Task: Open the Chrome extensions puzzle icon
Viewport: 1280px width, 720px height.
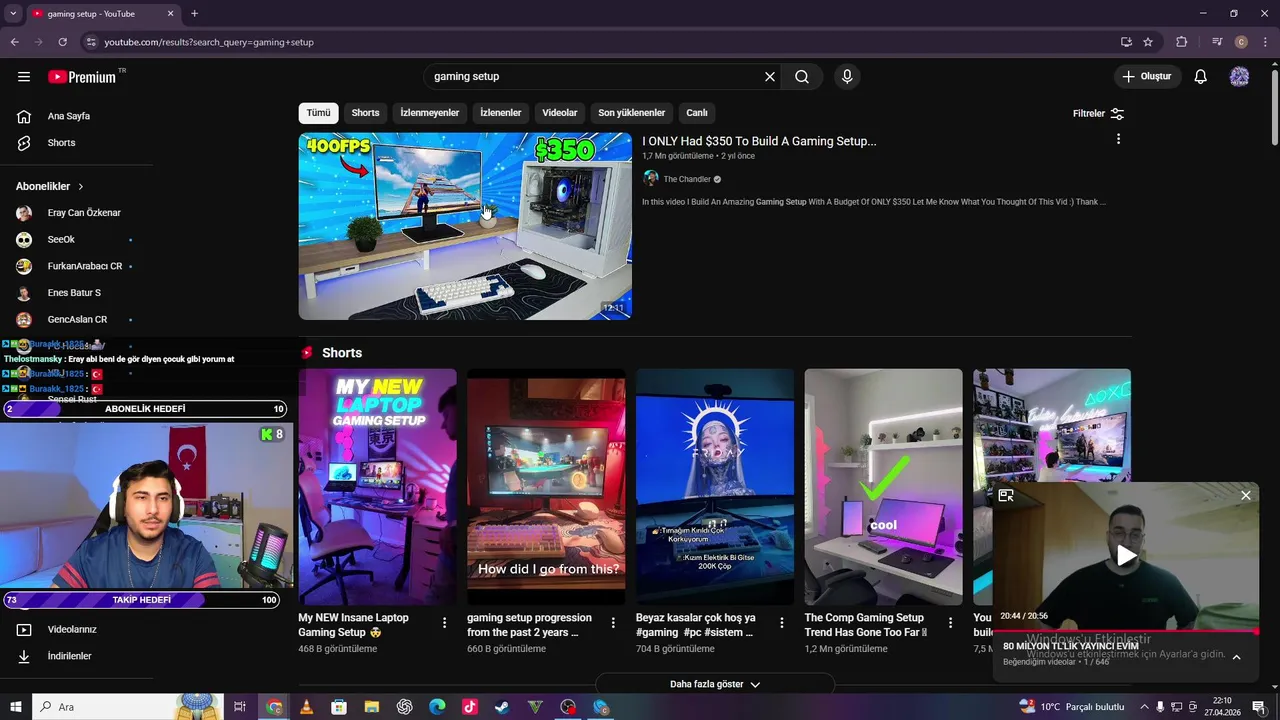Action: [x=1182, y=42]
